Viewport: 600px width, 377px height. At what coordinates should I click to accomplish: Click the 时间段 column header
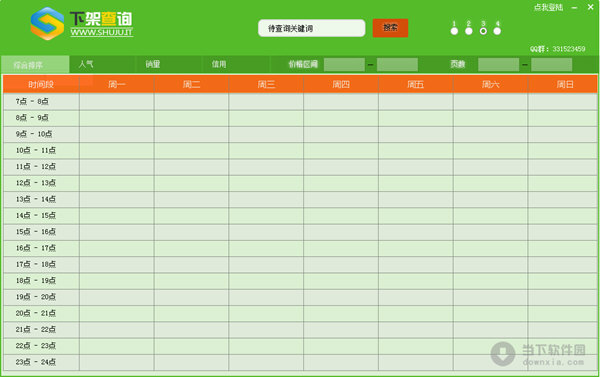pos(41,84)
